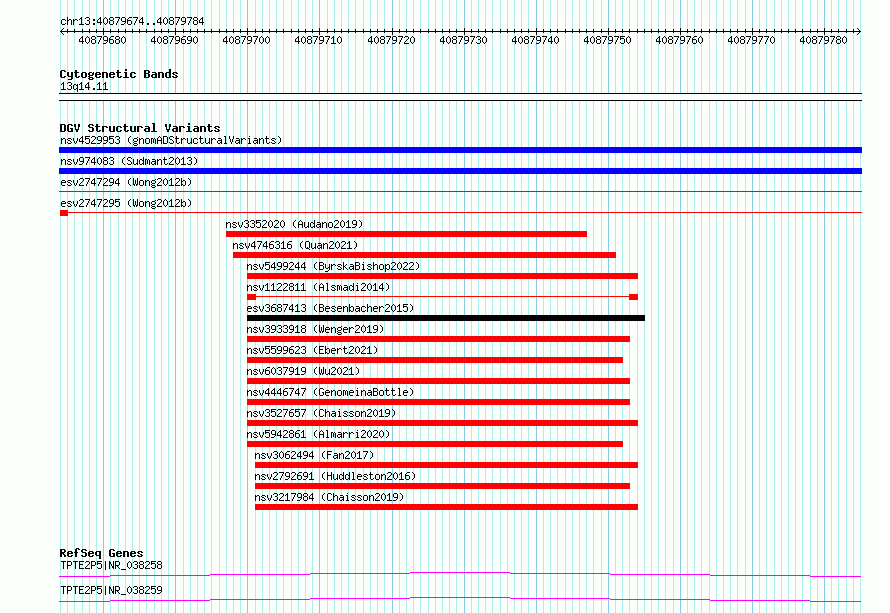This screenshot has width=890, height=613.
Task: Click the chr13:40879674..40879784 coordinate label
Action: pos(132,21)
